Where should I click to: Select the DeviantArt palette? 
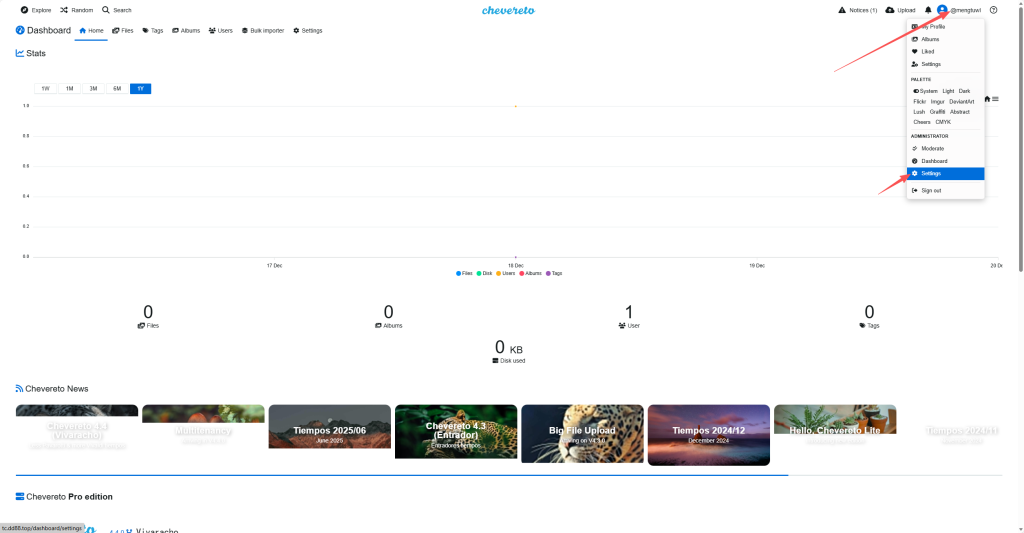click(962, 102)
